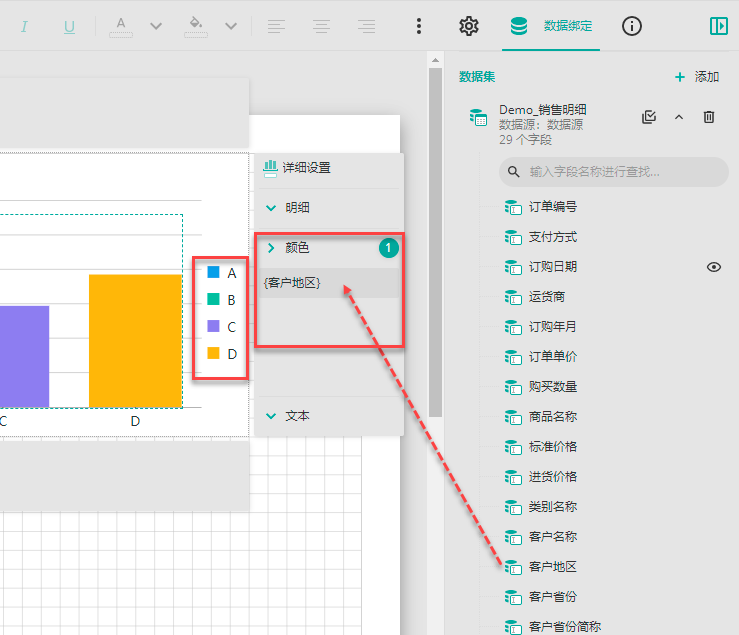This screenshot has width=739, height=635.
Task: Toggle the right side panel collapse
Action: click(x=718, y=27)
